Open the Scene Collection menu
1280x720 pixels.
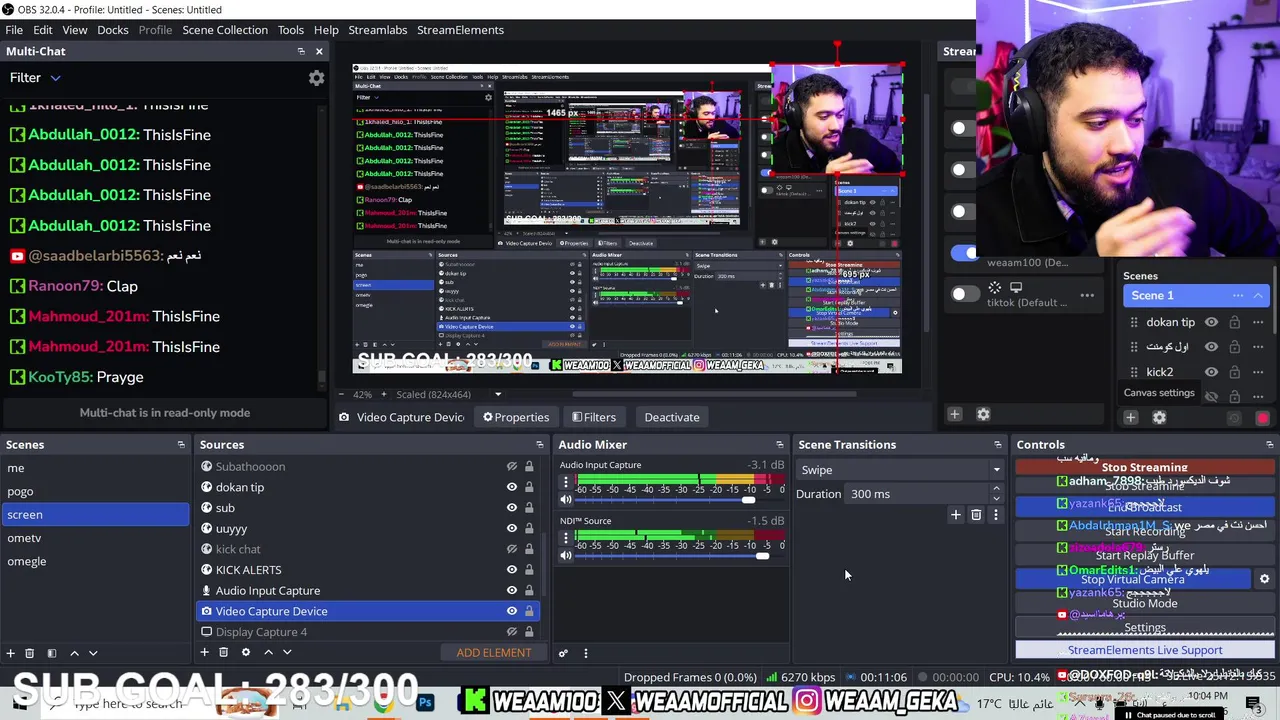[225, 30]
